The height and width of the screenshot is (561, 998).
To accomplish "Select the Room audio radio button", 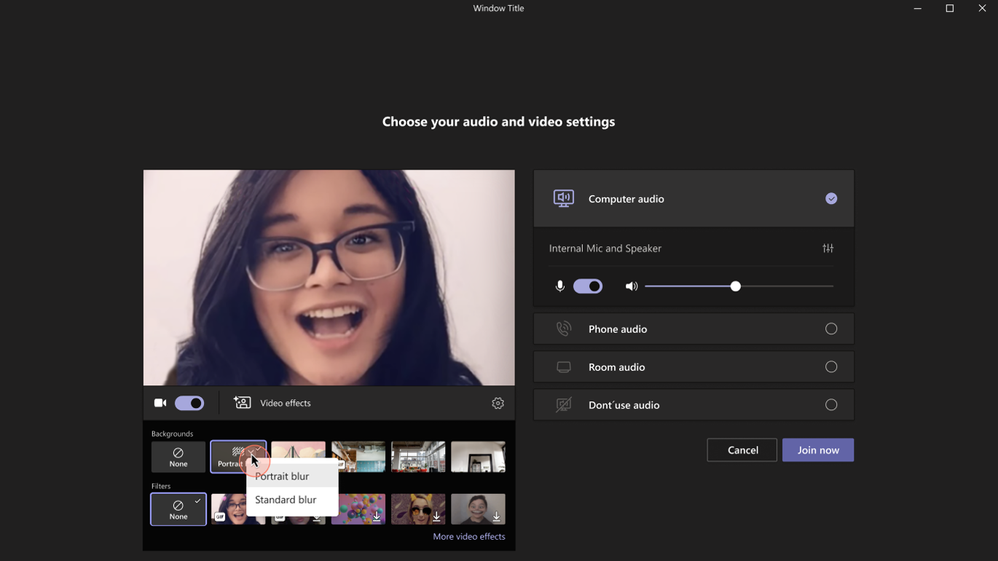I will [x=831, y=367].
